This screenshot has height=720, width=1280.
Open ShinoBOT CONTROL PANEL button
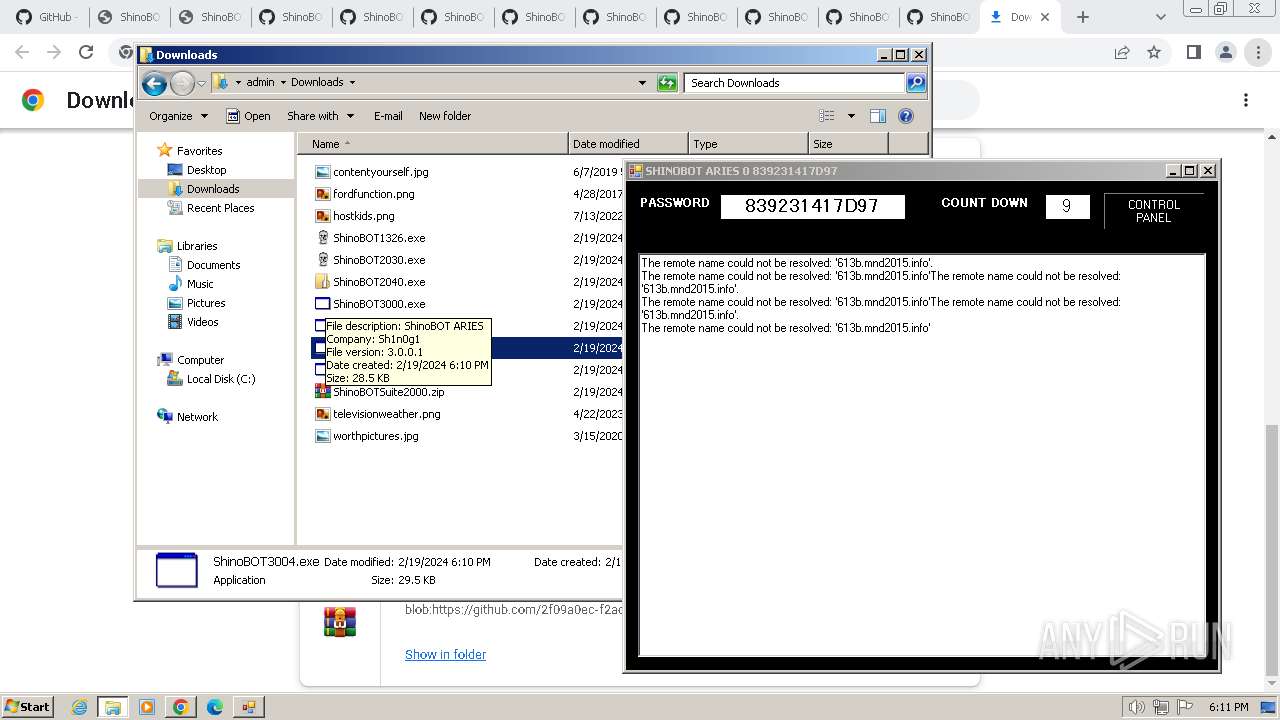1154,211
